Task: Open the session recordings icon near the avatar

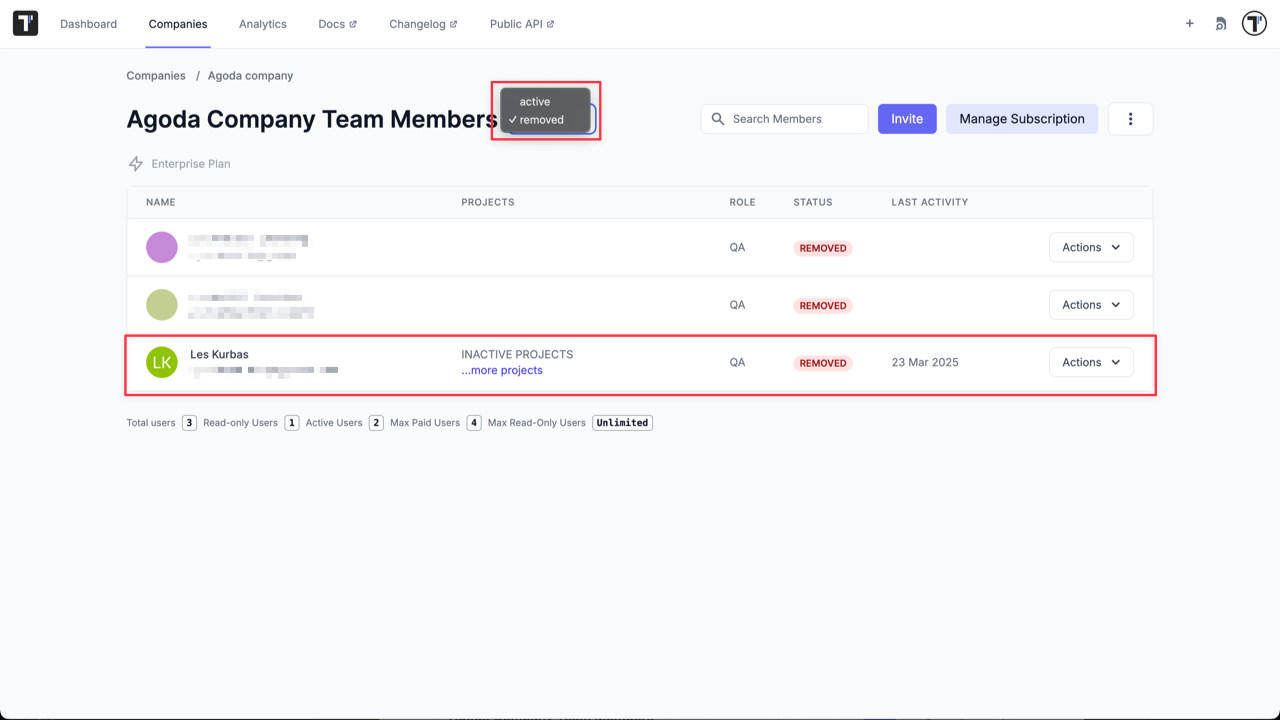Action: 1220,23
